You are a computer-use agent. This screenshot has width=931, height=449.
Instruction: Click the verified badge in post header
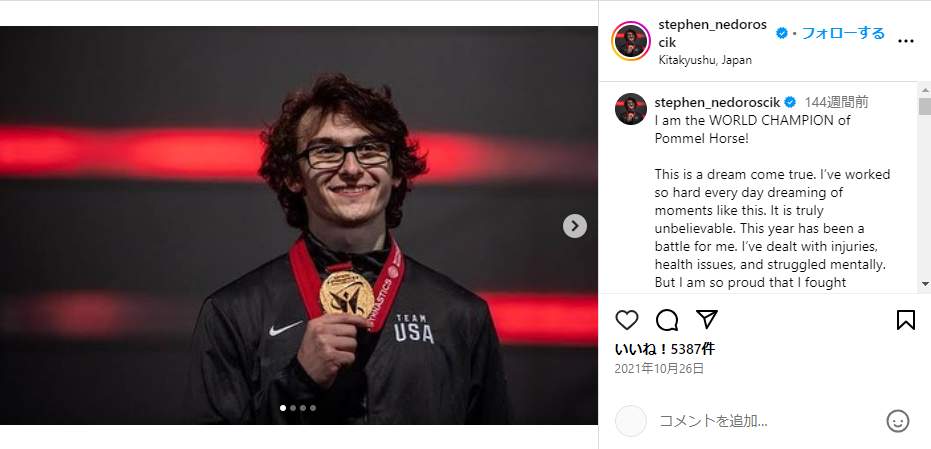tap(782, 33)
